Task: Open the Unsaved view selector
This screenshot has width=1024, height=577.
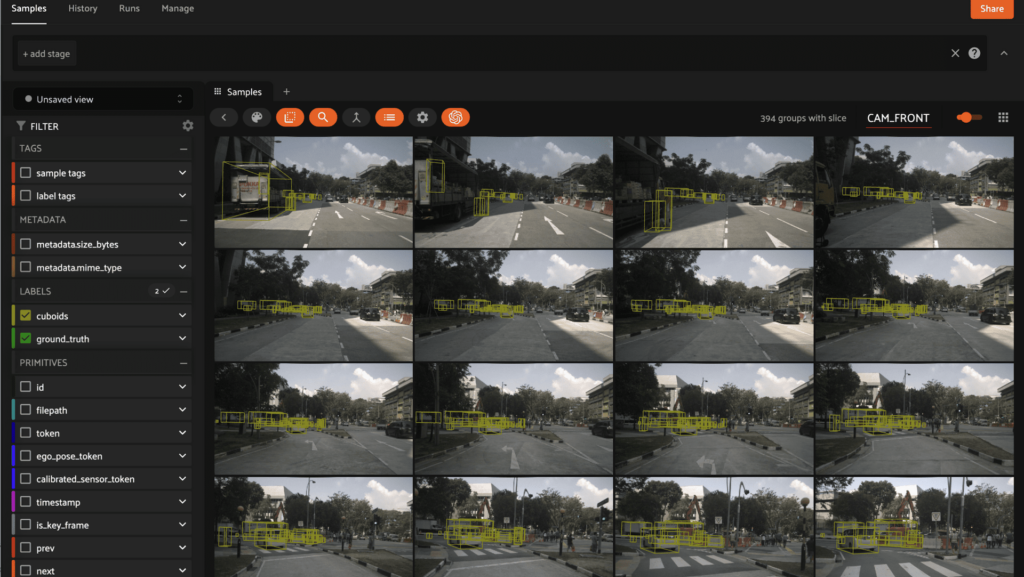Action: coord(103,99)
